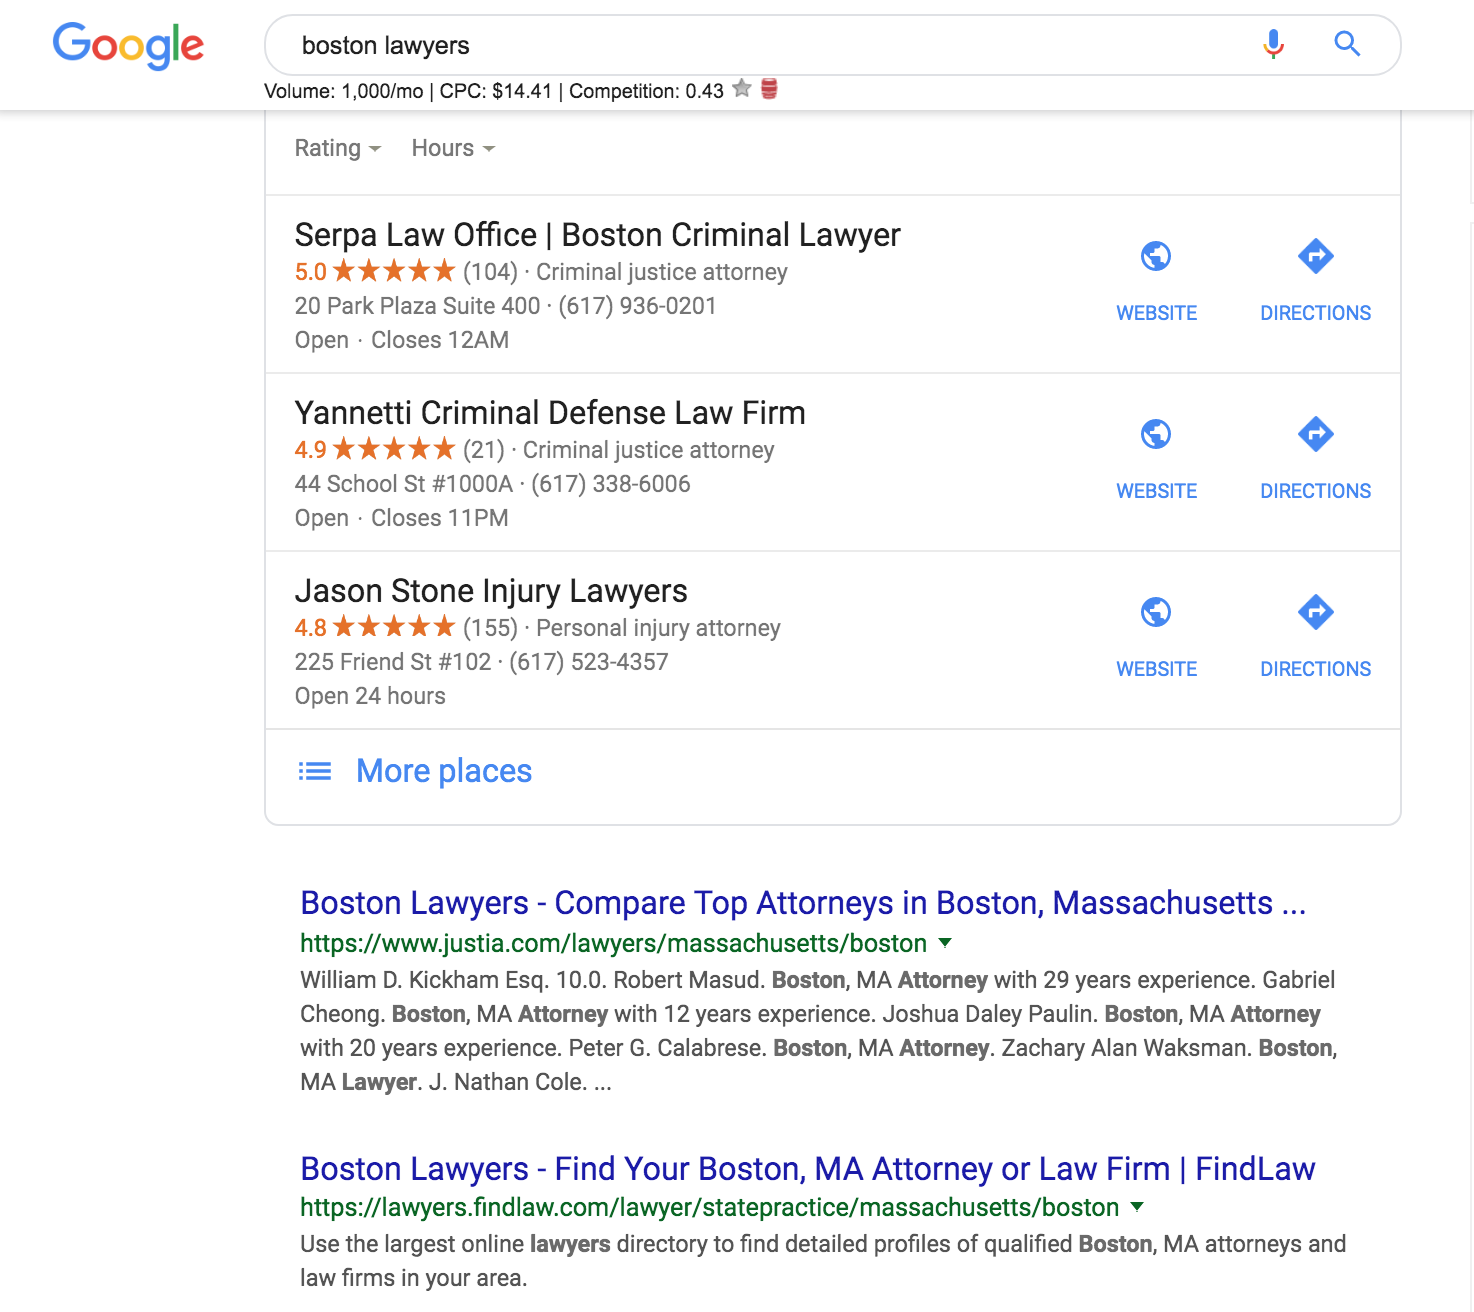Click the Justia result description snippet
This screenshot has height=1312, width=1474.
(818, 1031)
